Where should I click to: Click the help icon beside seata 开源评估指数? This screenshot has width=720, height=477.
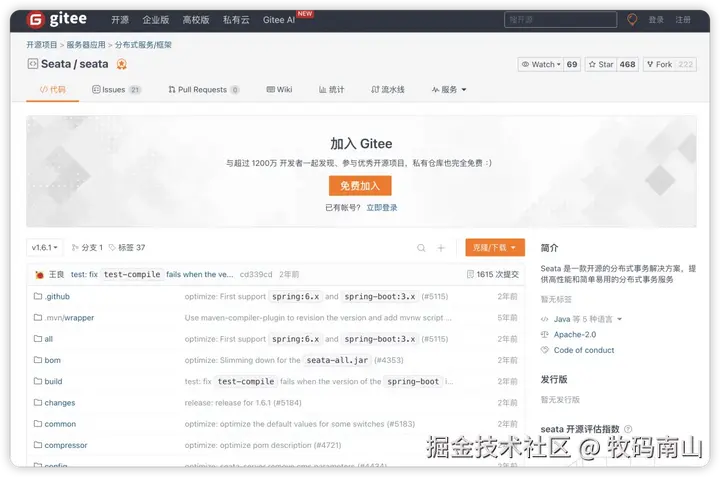point(628,429)
